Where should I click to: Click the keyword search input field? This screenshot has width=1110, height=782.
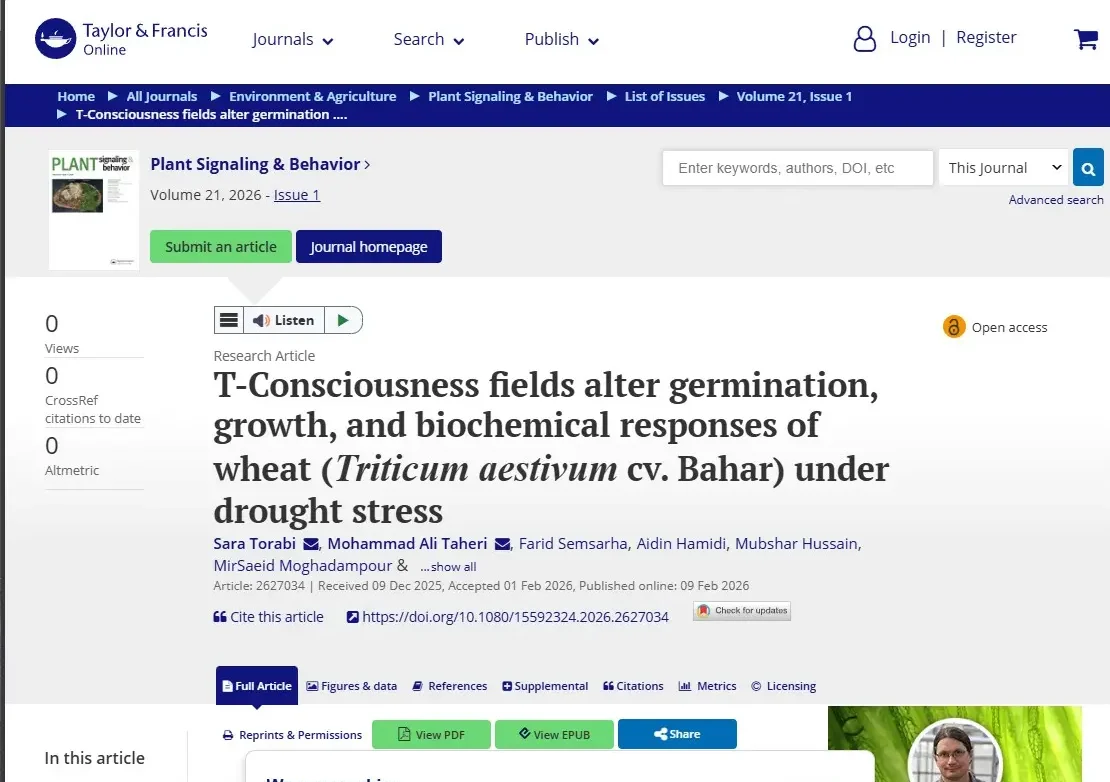(x=798, y=168)
